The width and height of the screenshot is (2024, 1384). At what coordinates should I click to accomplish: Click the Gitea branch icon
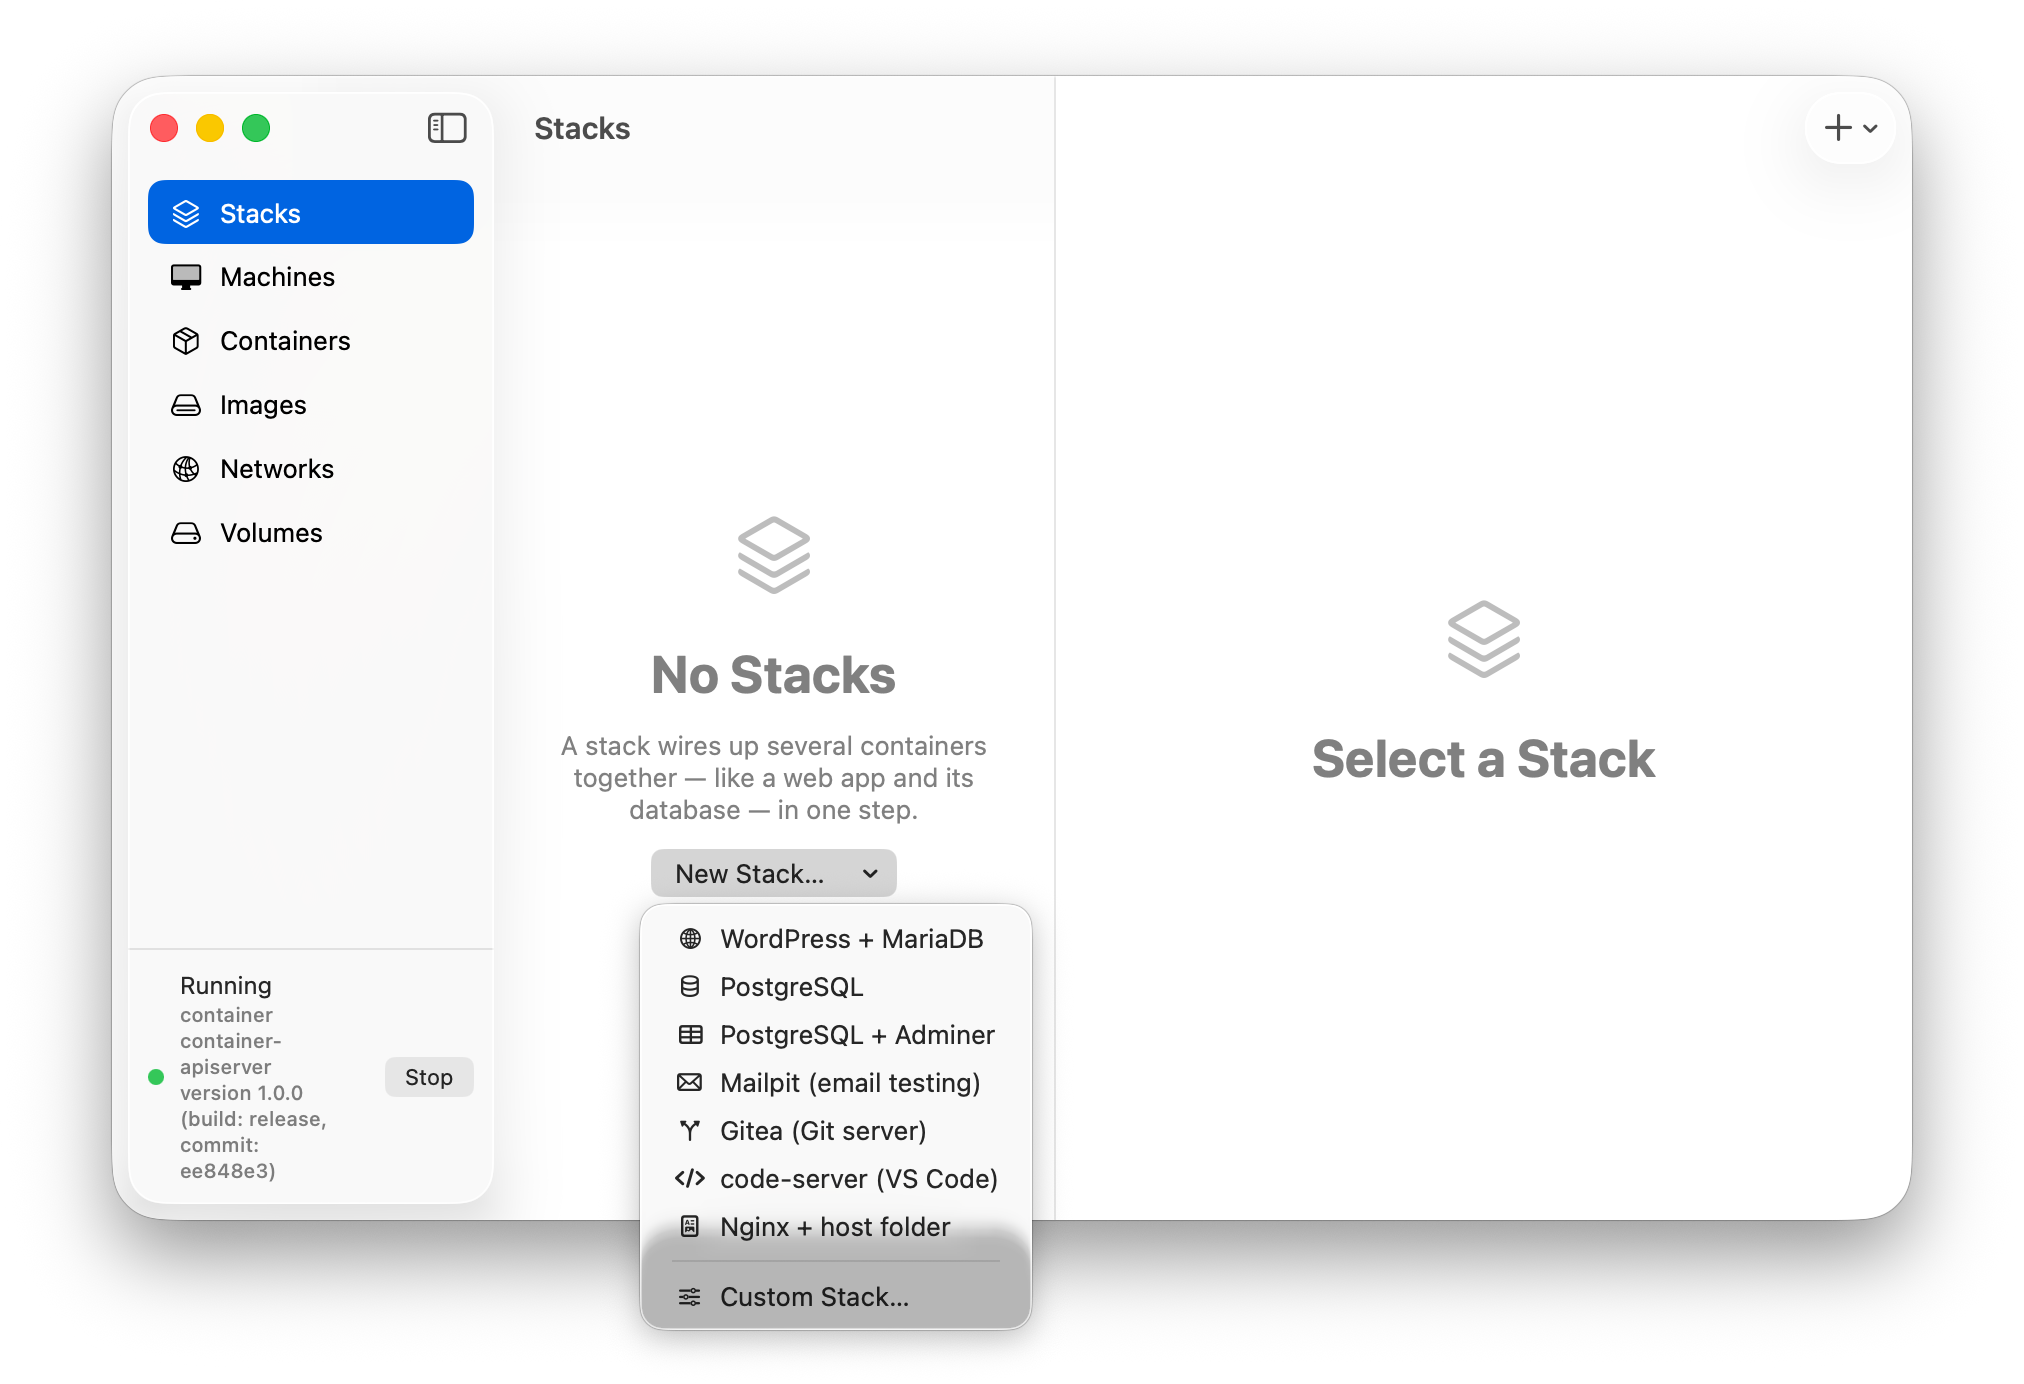click(690, 1131)
